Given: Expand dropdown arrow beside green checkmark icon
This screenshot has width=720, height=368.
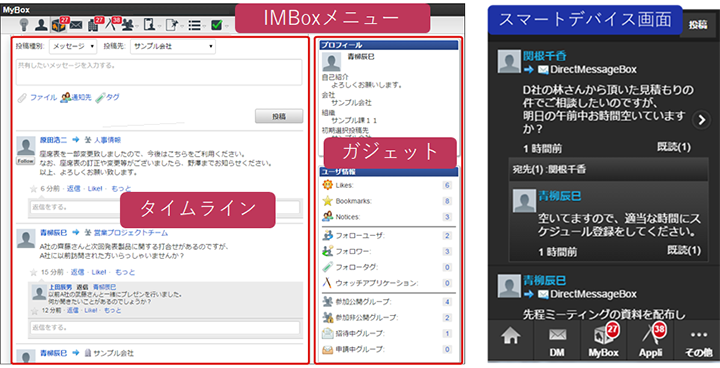Looking at the screenshot, I should [226, 26].
